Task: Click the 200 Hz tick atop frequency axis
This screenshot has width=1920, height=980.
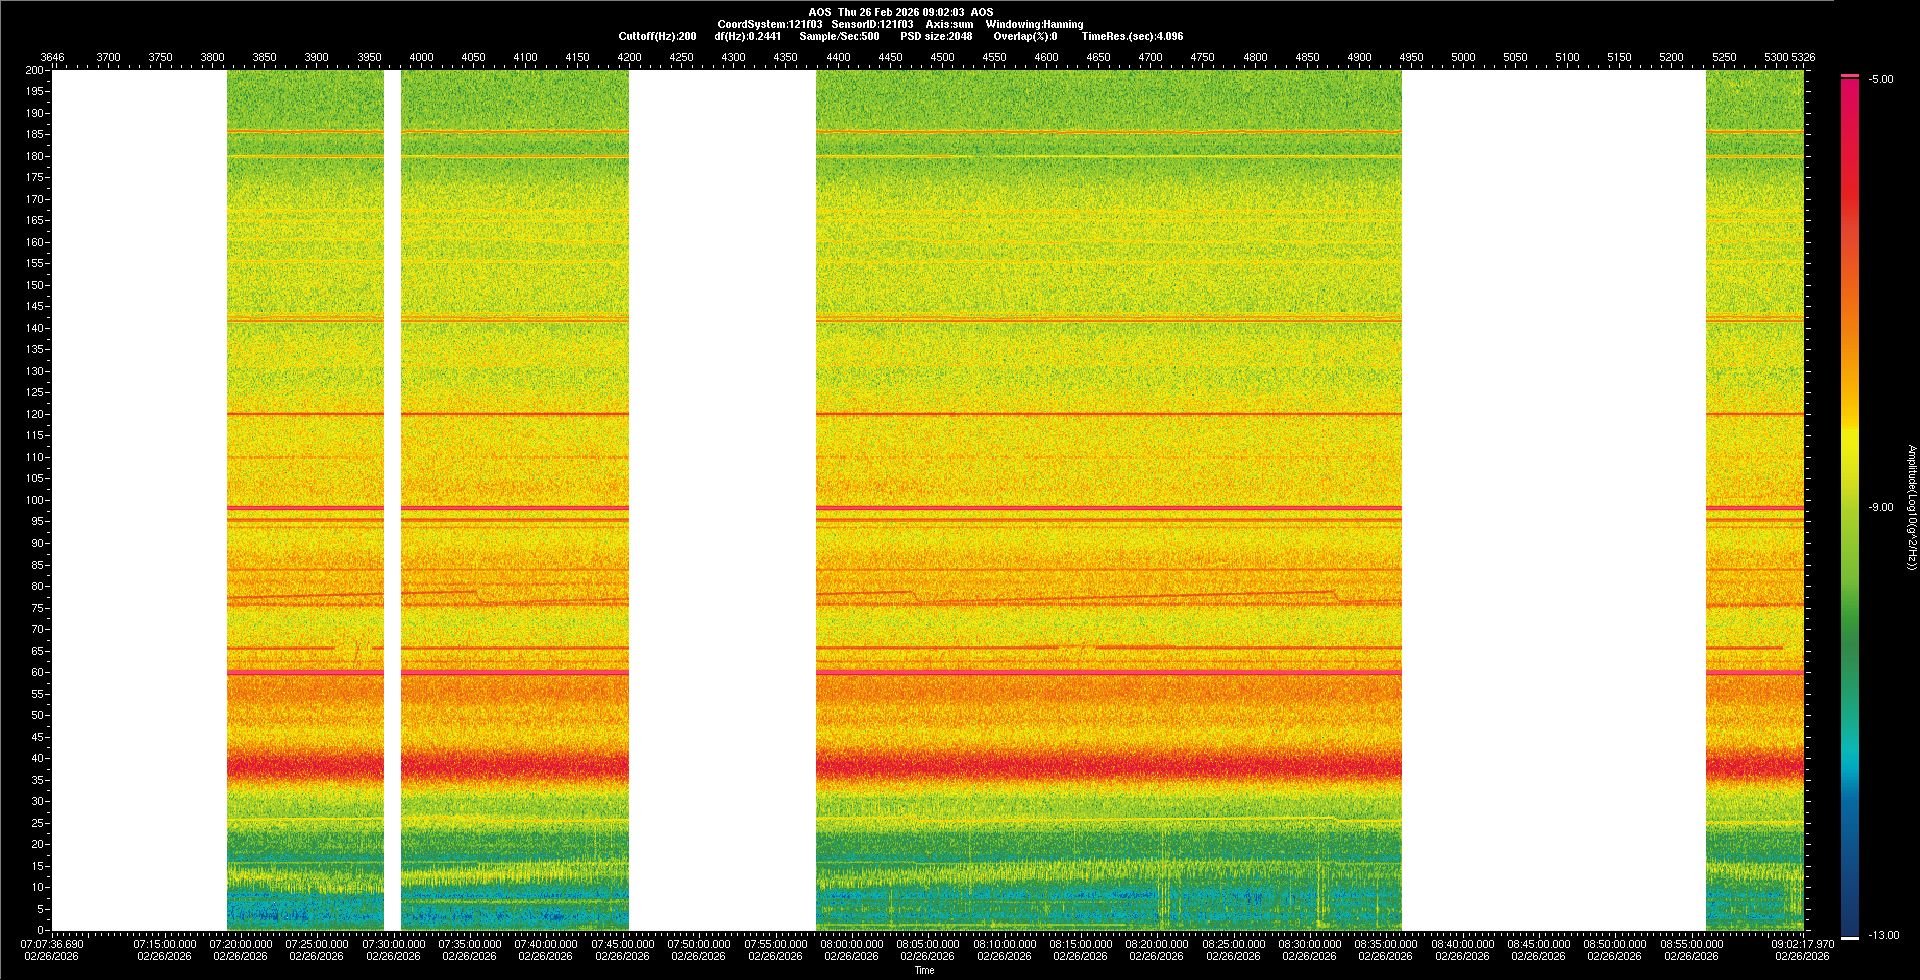Action: coord(35,70)
